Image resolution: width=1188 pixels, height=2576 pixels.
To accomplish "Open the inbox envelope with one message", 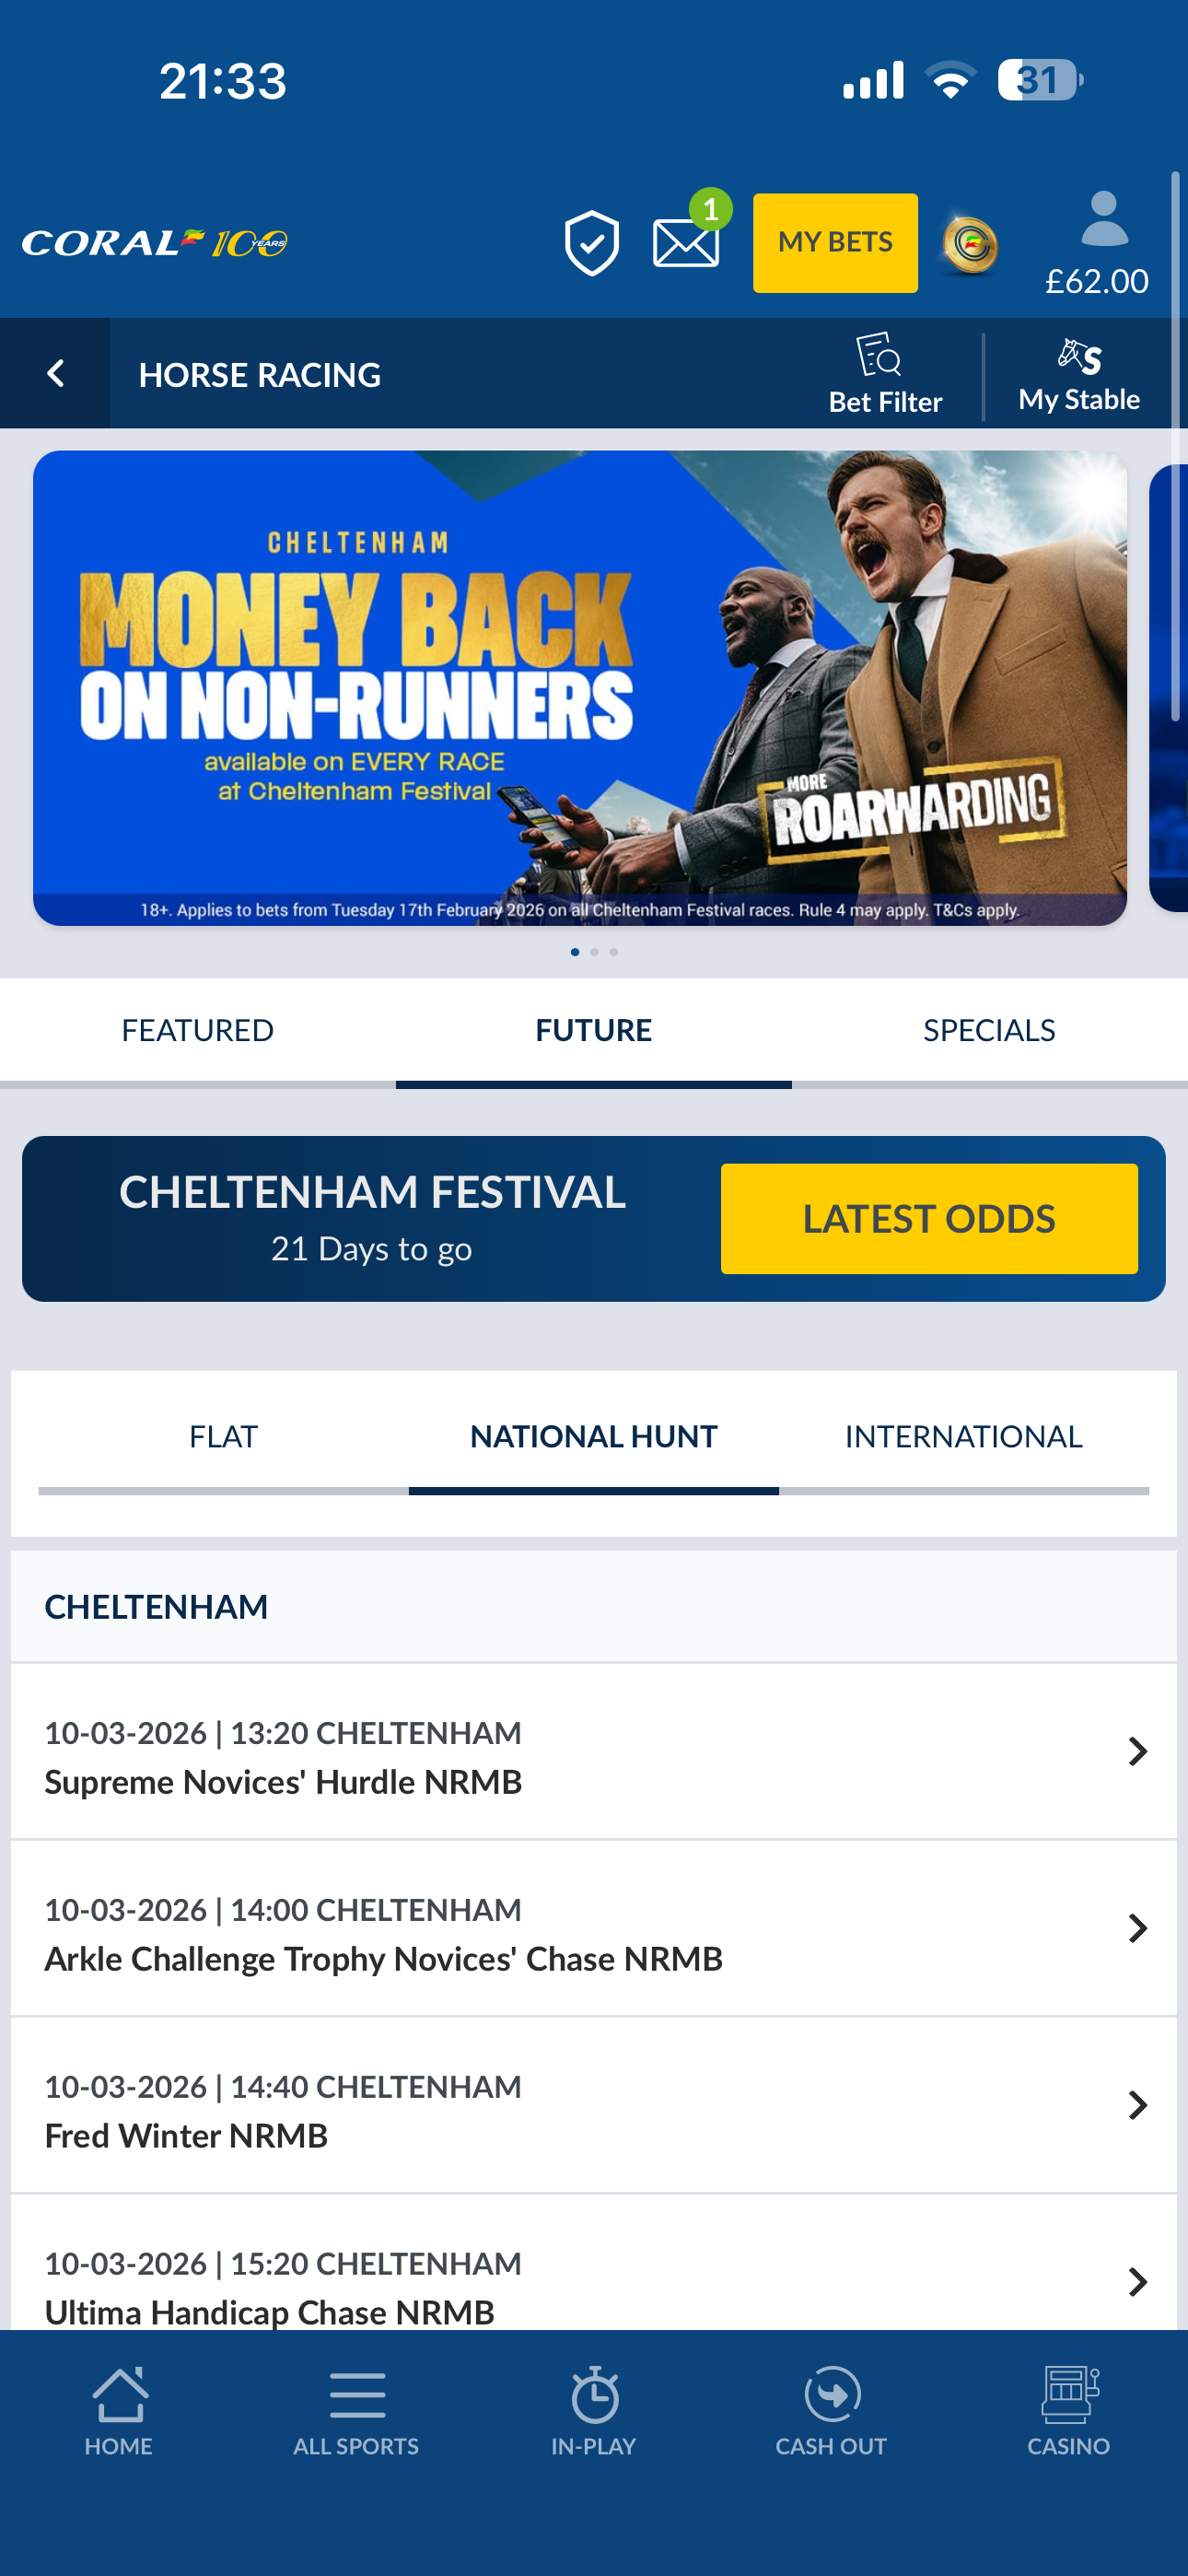I will (686, 242).
